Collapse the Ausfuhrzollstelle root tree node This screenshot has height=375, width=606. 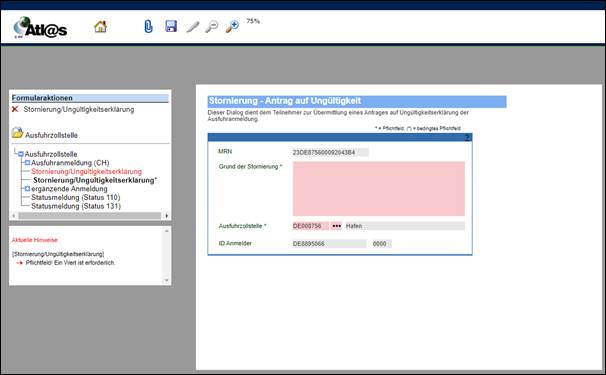(x=21, y=154)
